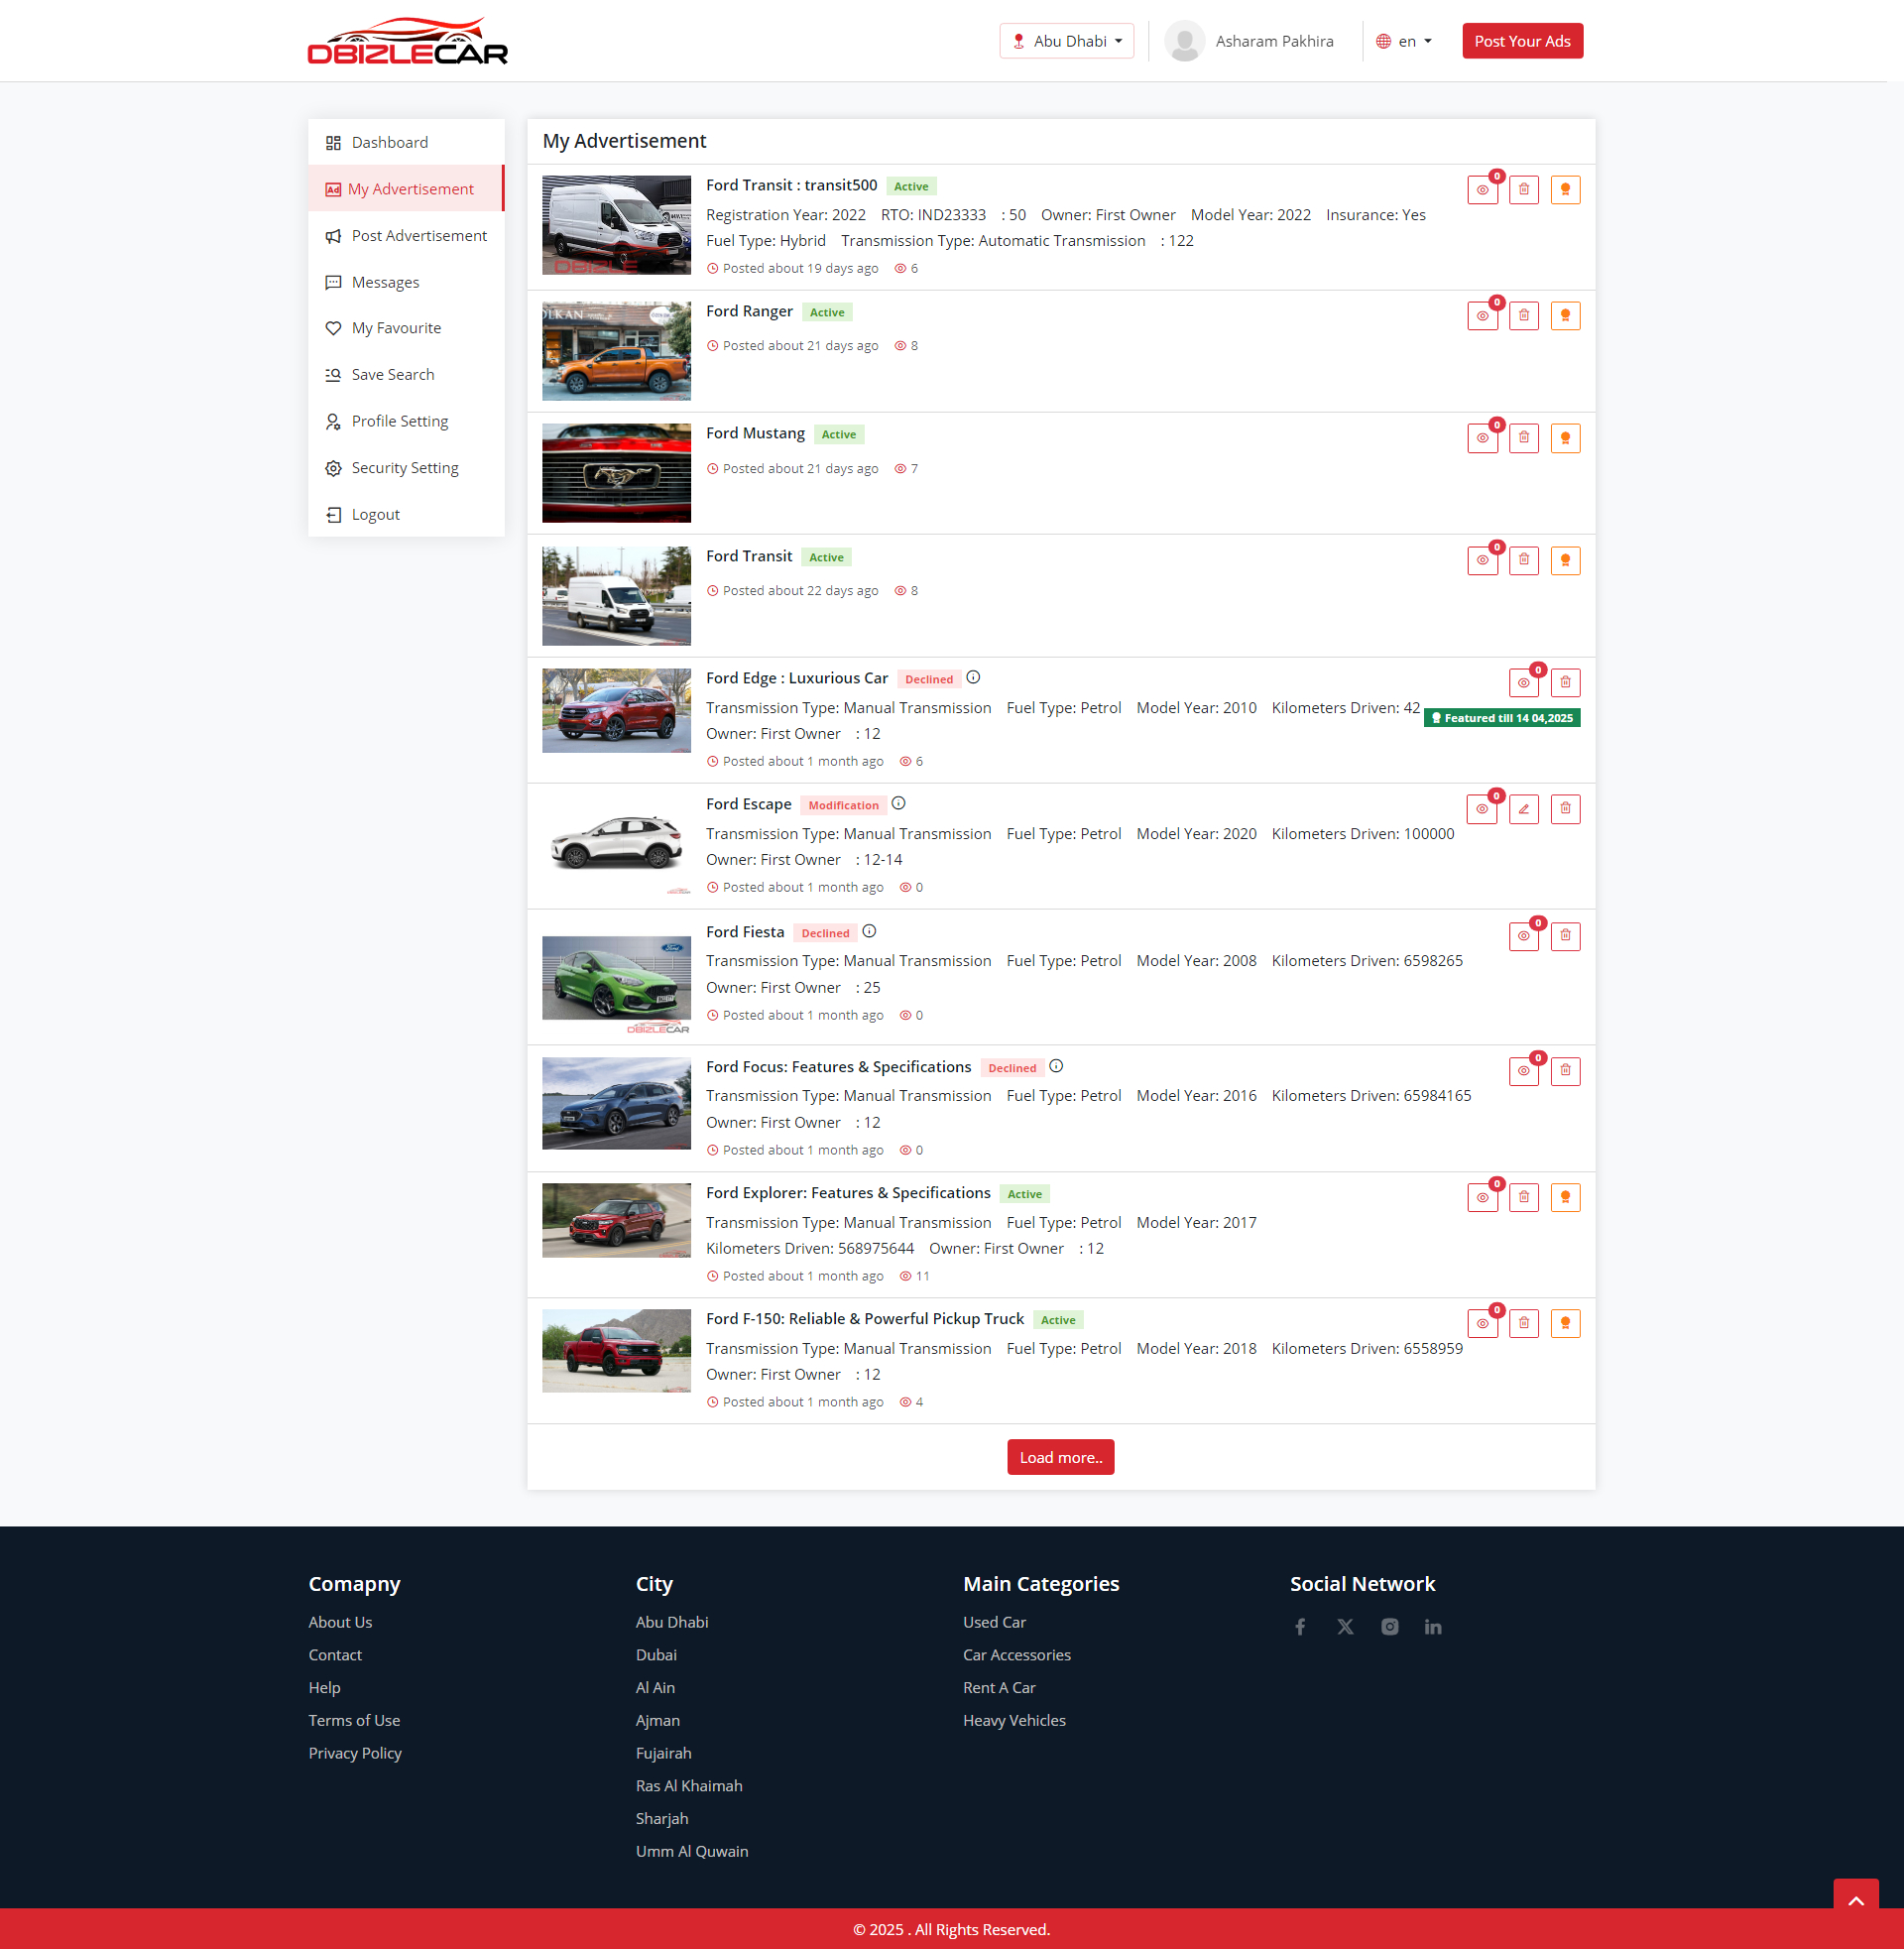View the Ford Ranger ad

1482,316
